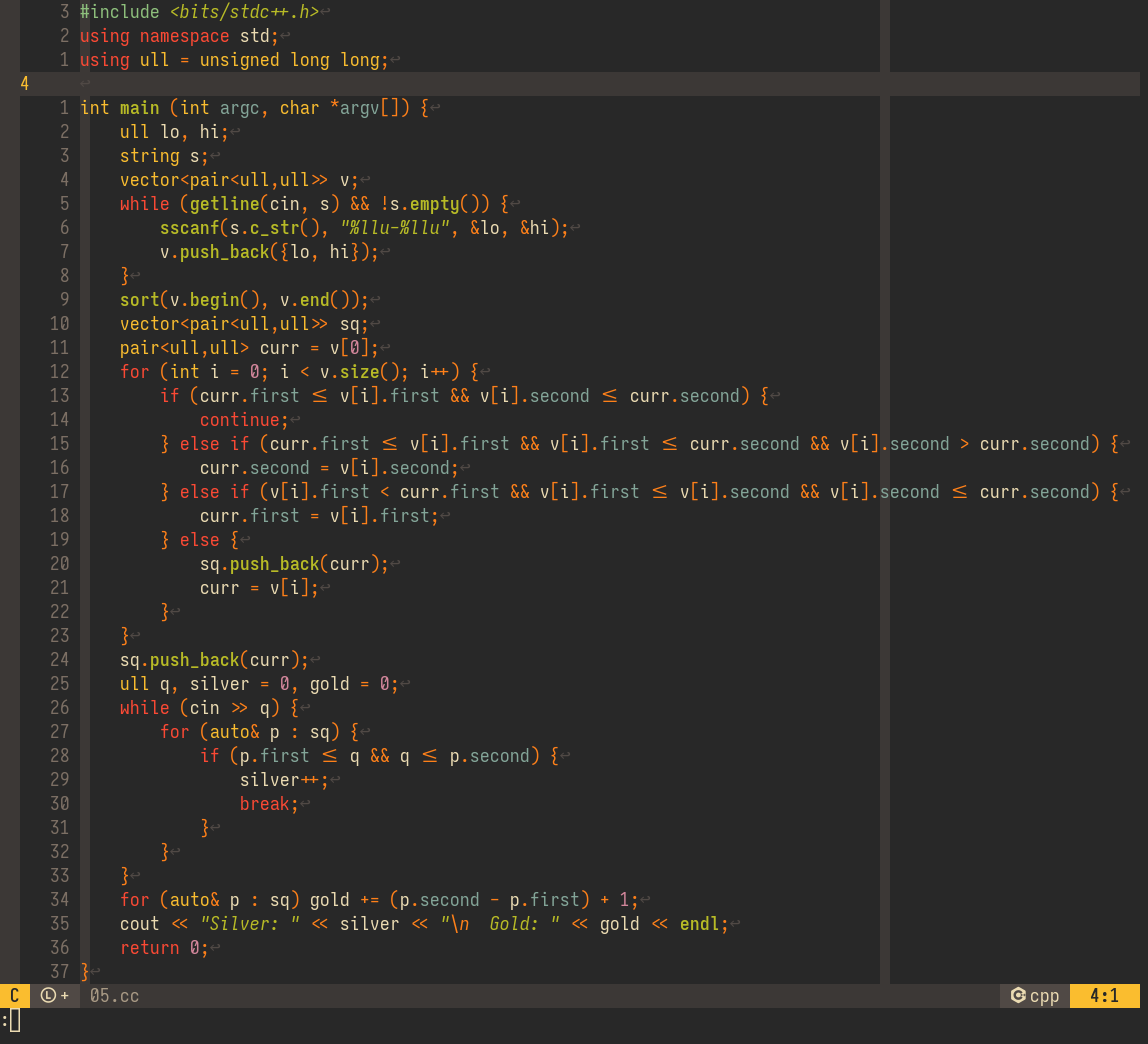
Task: Click 'using ull = unsigned long long;' line
Action: pos(234,60)
